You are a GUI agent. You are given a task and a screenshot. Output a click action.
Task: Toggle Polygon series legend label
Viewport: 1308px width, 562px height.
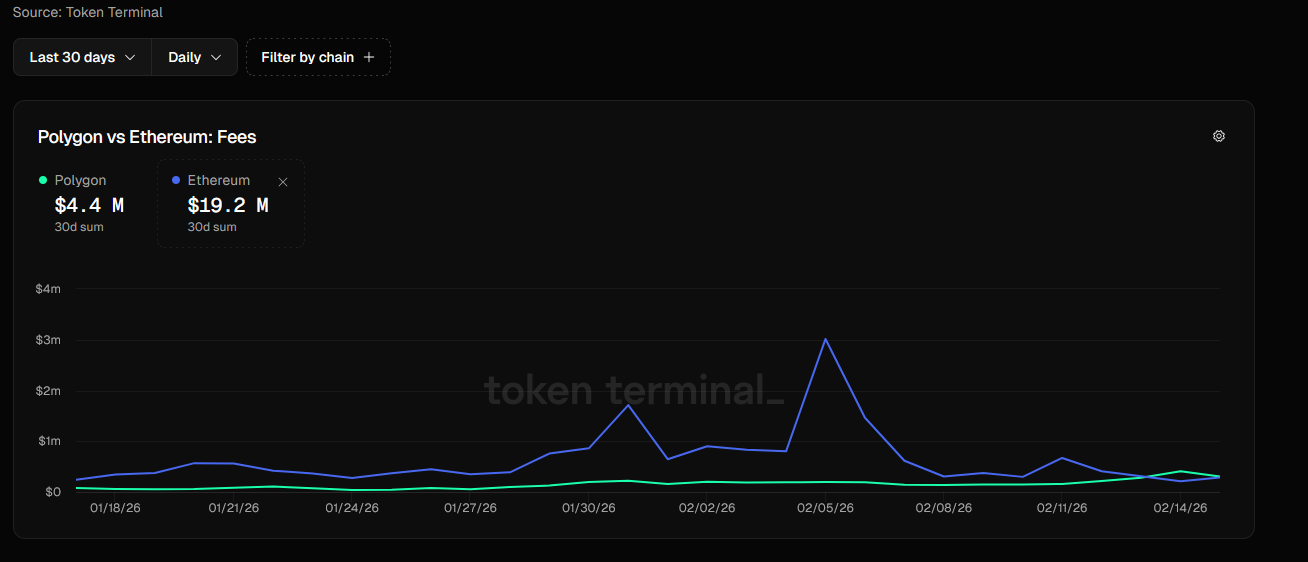pyautogui.click(x=80, y=180)
